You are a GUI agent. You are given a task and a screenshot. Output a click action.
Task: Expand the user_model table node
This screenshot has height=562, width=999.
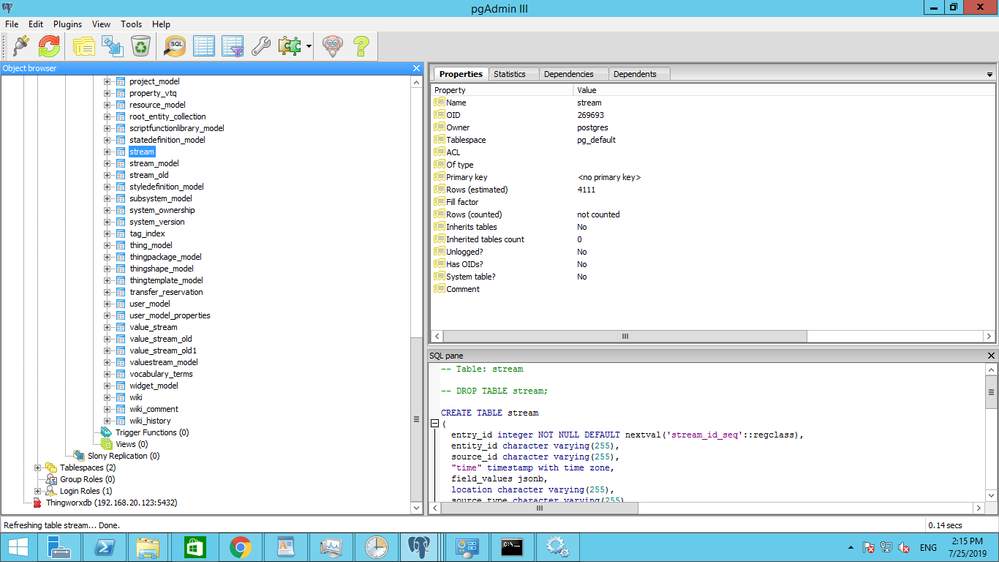[107, 304]
